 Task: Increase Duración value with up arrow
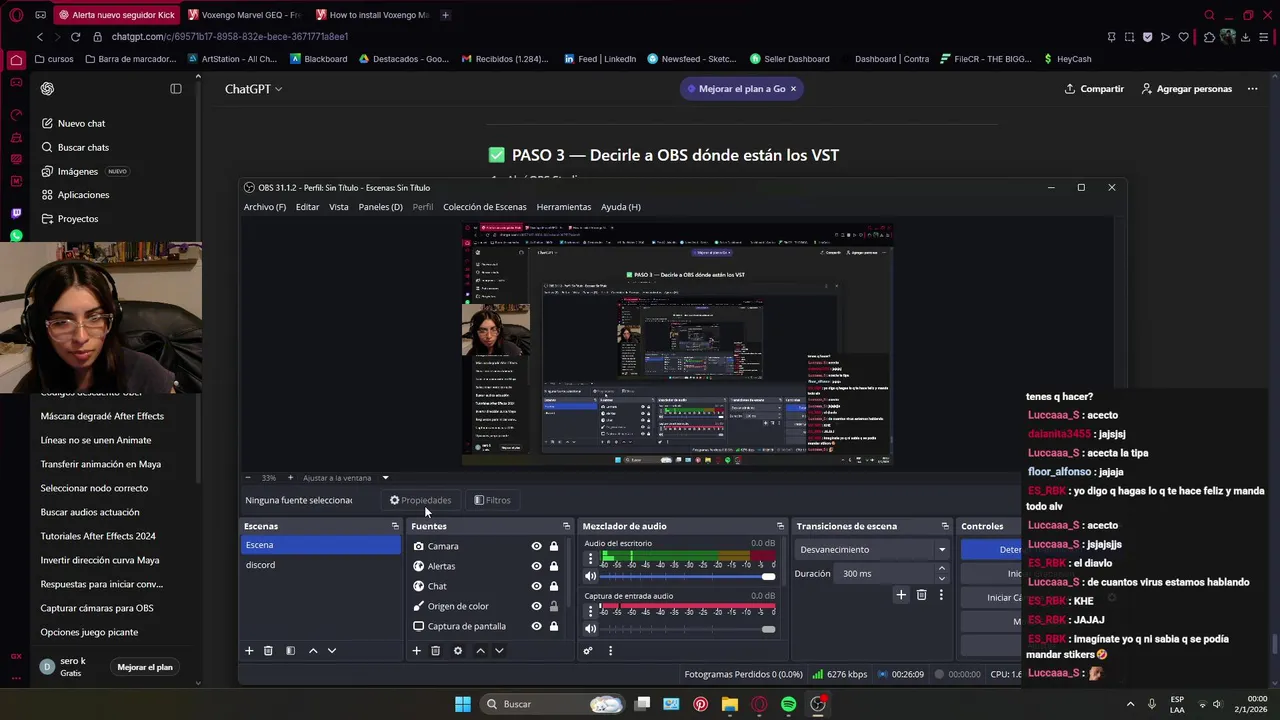tap(941, 569)
